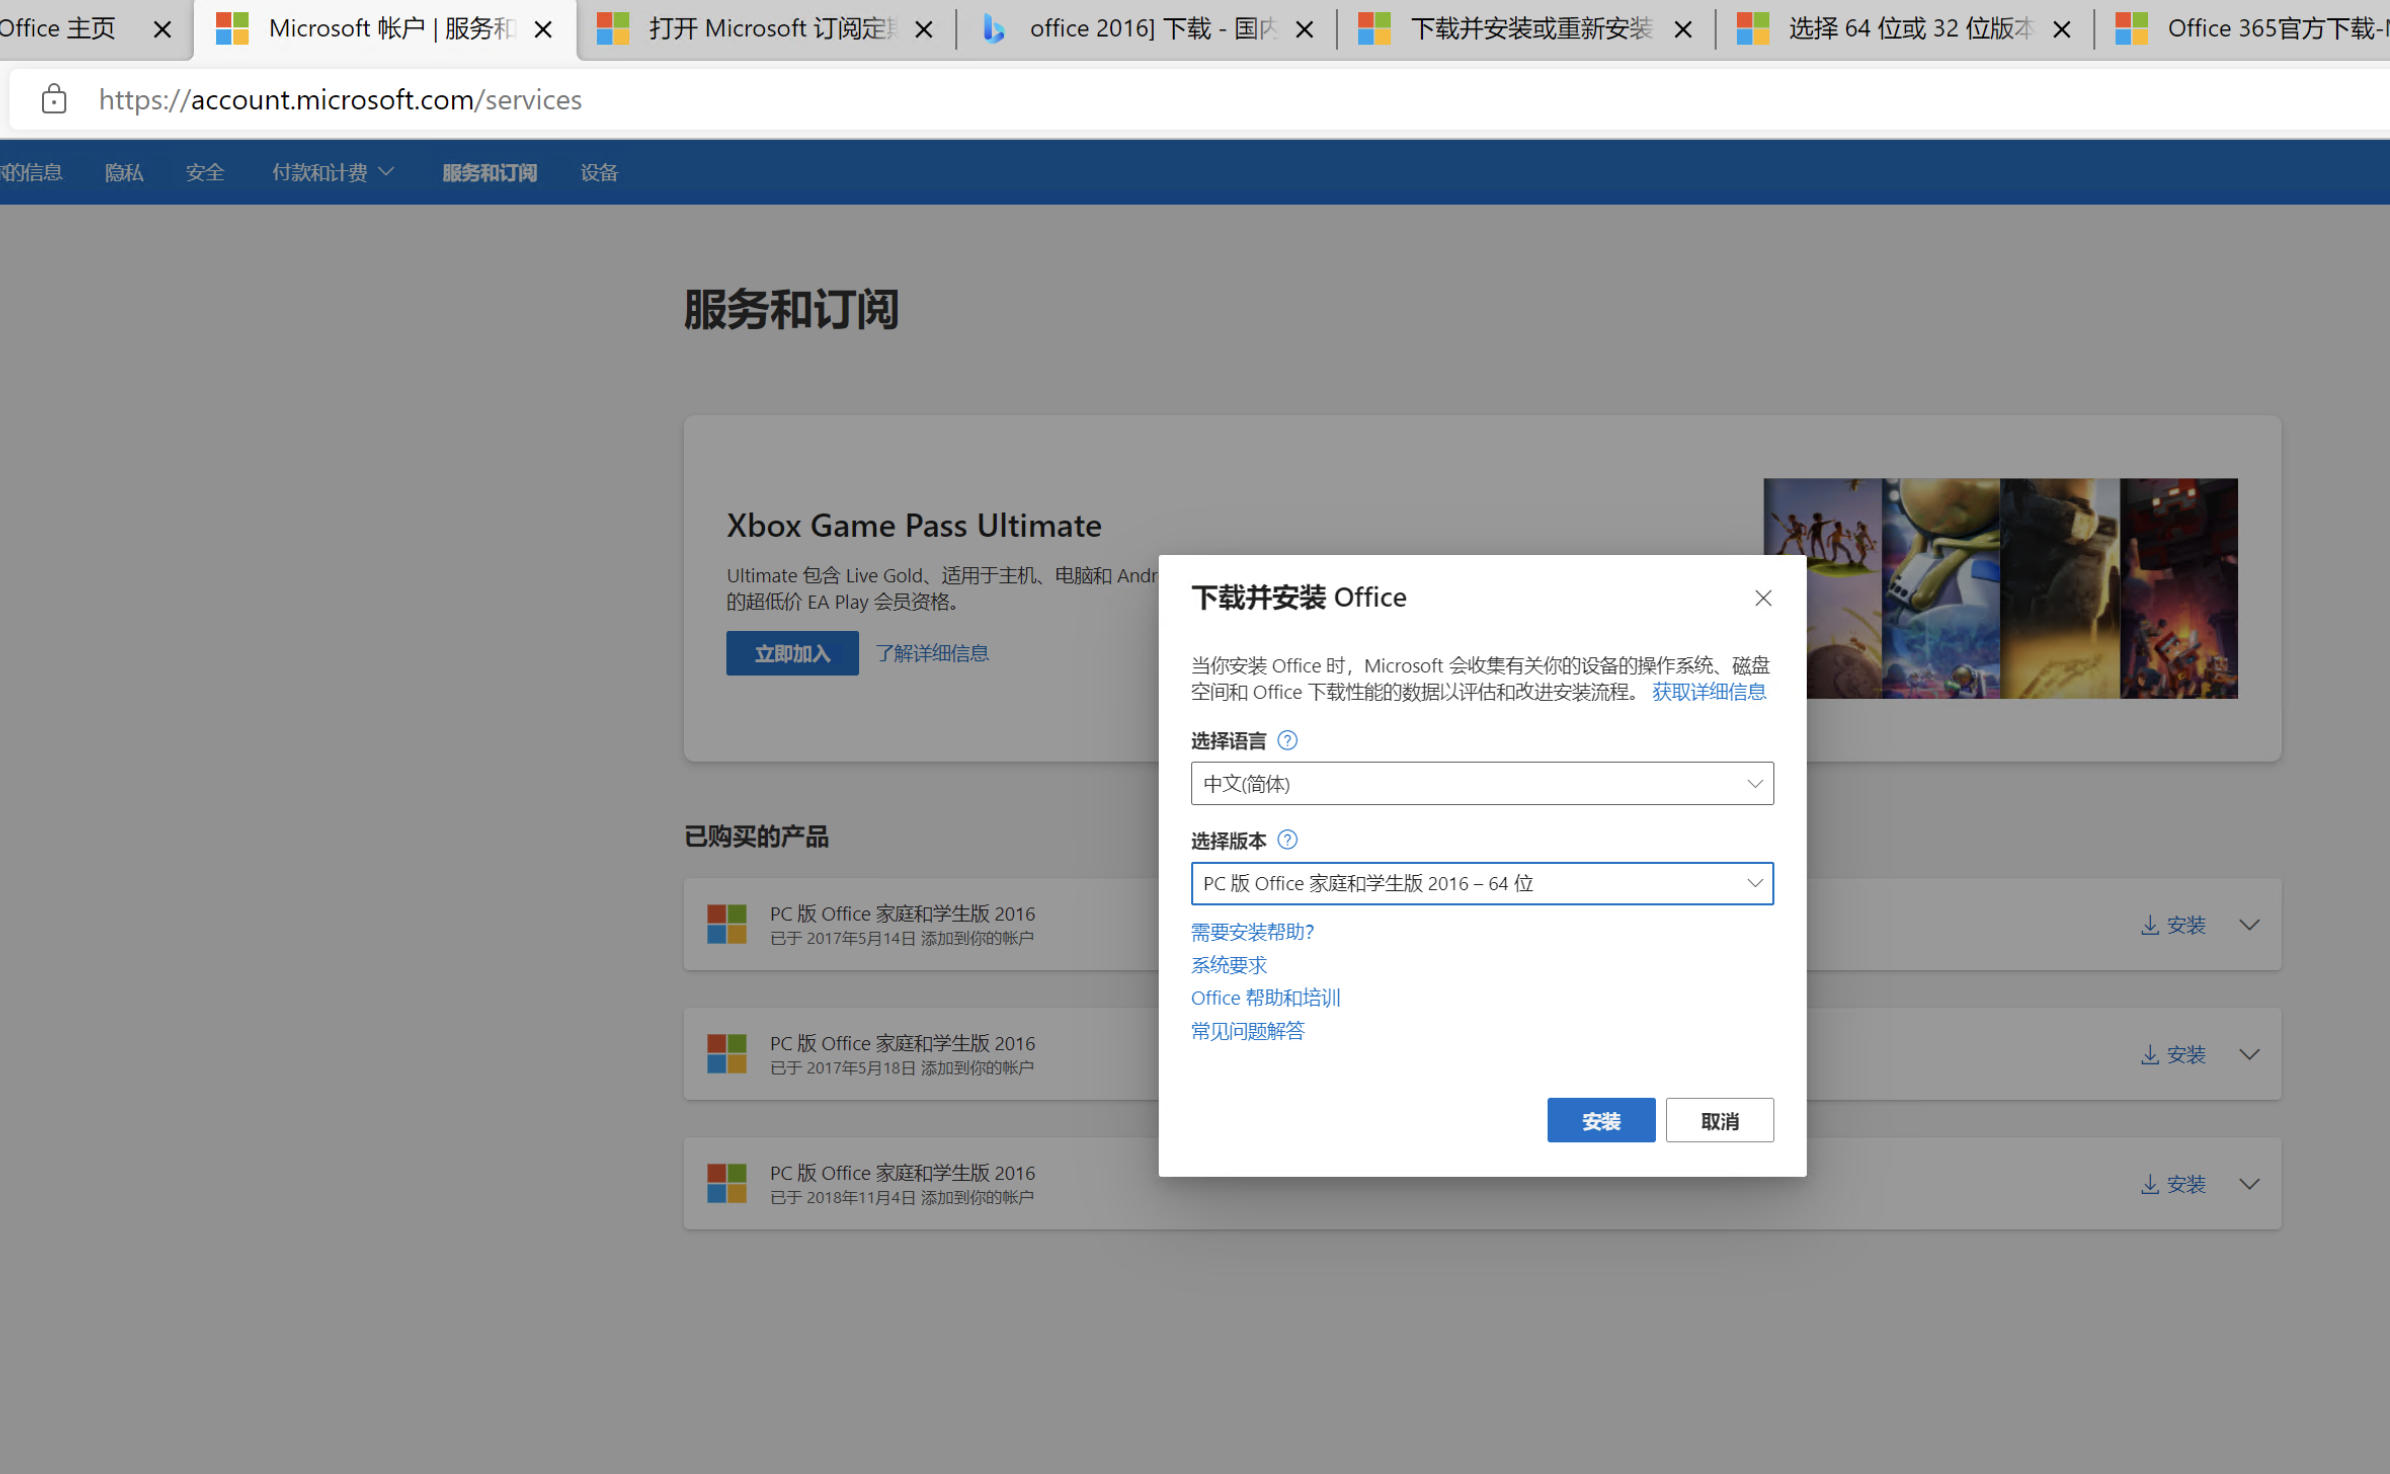Close the 64-bit or 32-bit version tab
2390x1474 pixels.
[2061, 30]
